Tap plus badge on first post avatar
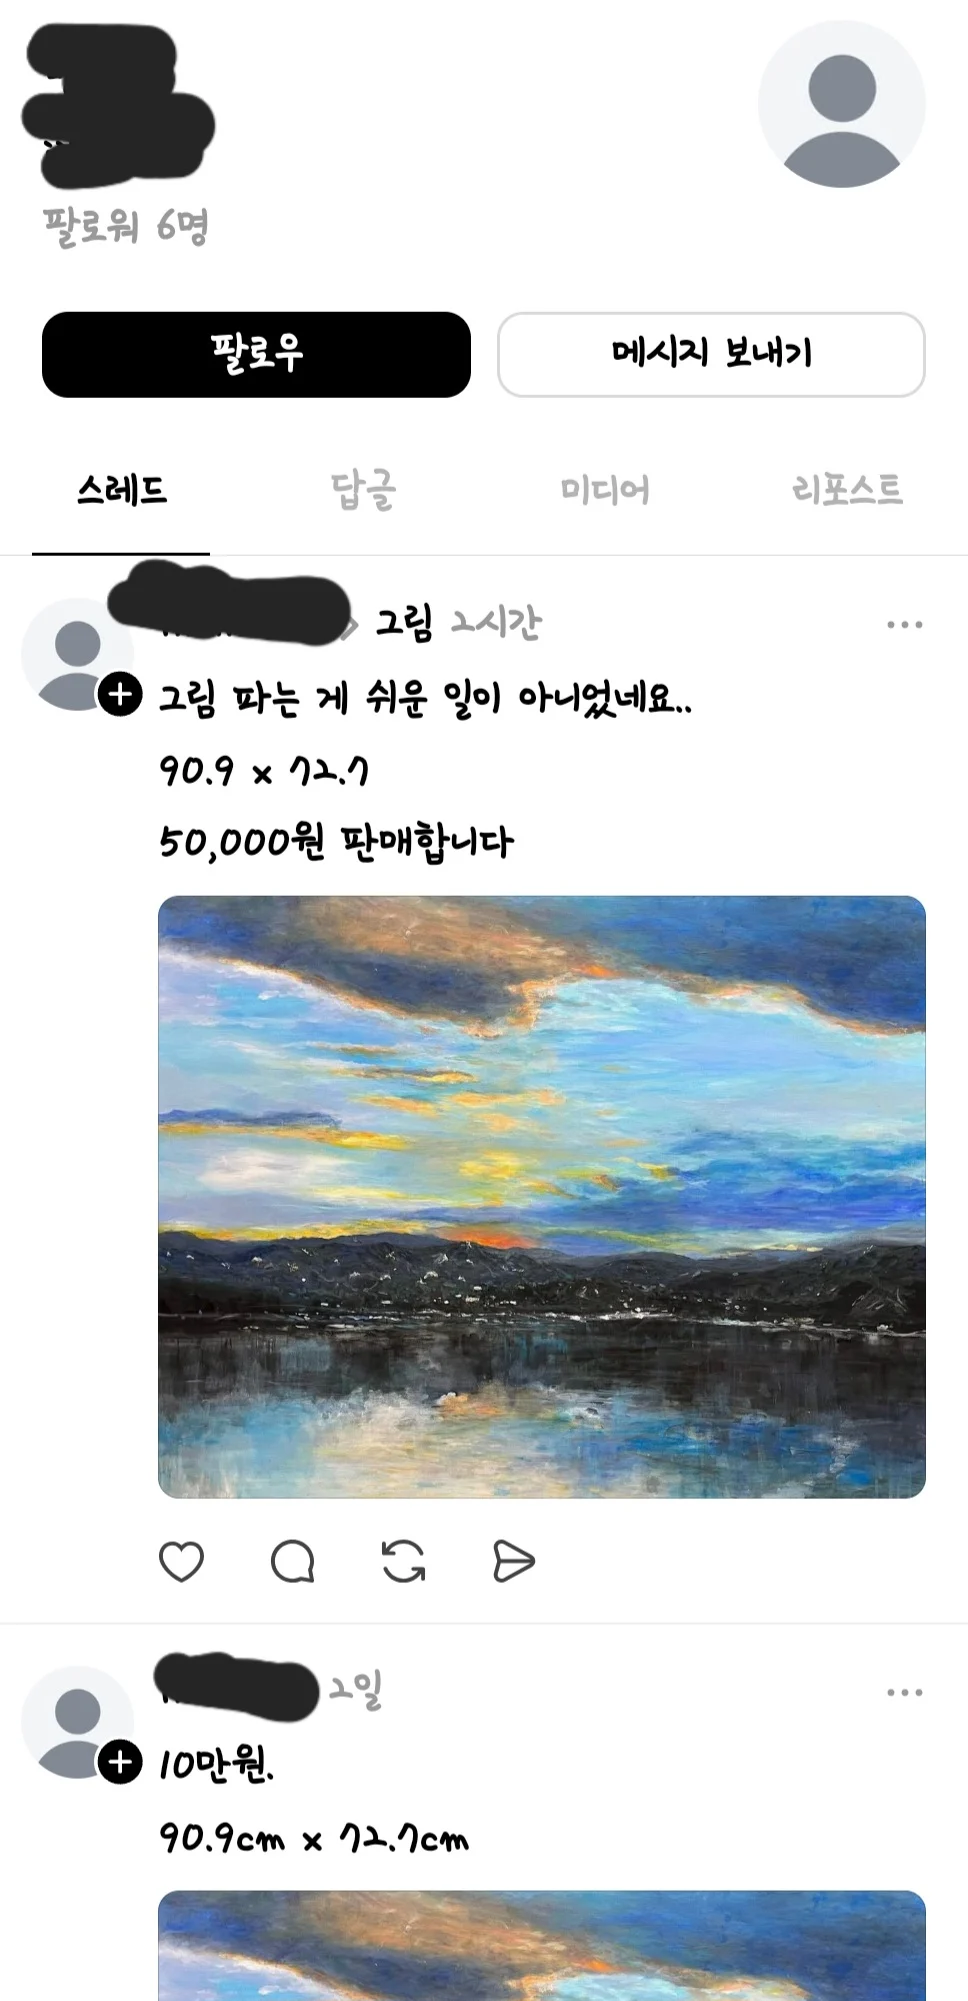968x2001 pixels. 120,694
